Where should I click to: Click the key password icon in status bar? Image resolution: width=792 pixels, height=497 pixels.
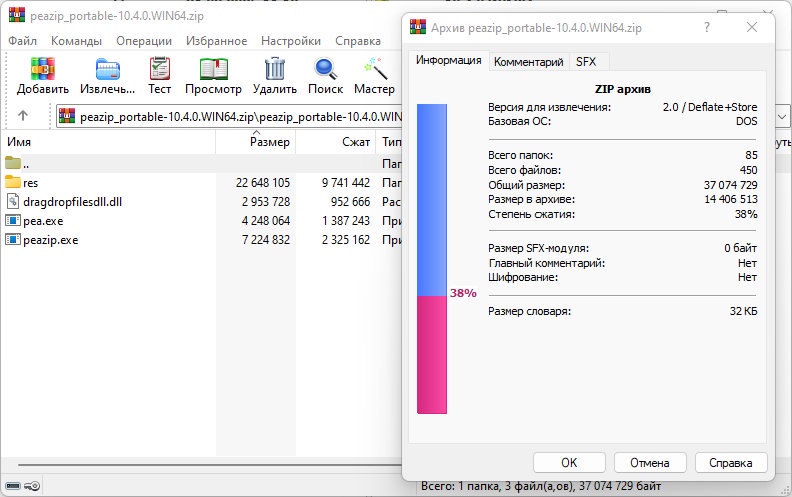click(32, 486)
